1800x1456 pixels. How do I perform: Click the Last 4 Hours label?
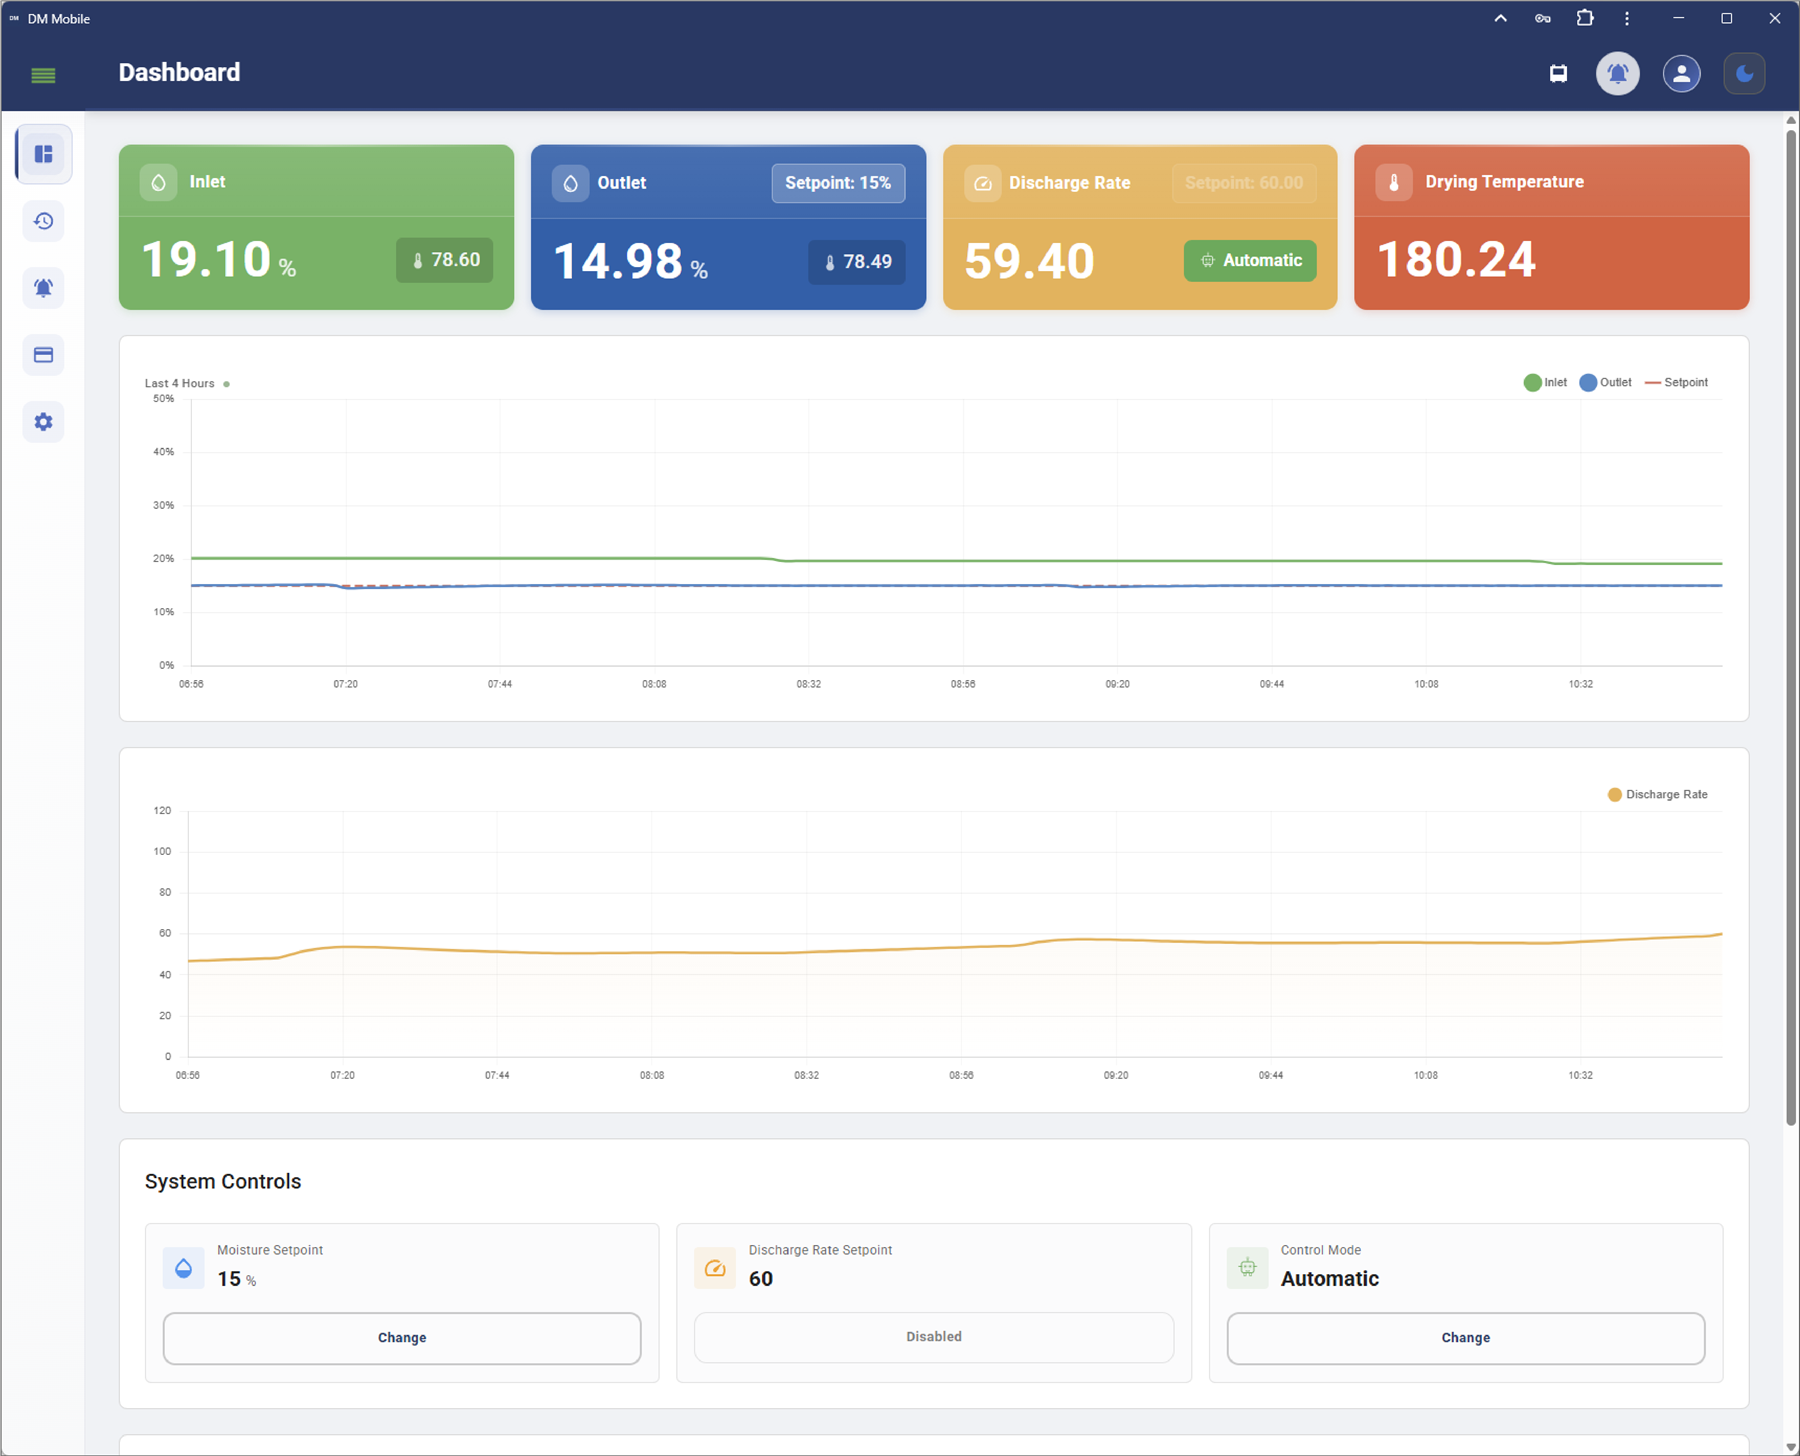coord(179,383)
